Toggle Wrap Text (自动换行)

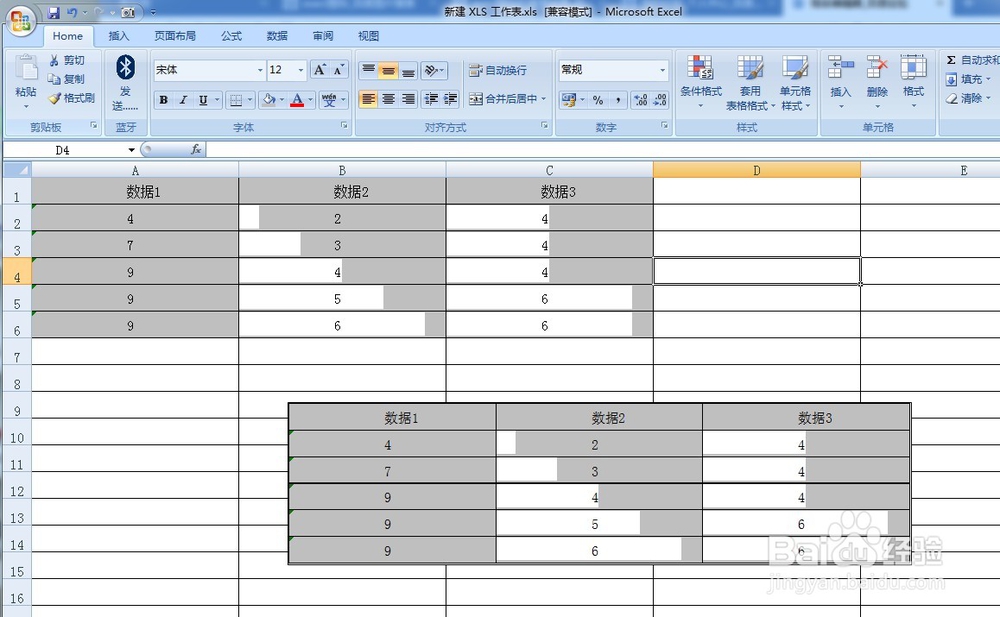[x=506, y=70]
